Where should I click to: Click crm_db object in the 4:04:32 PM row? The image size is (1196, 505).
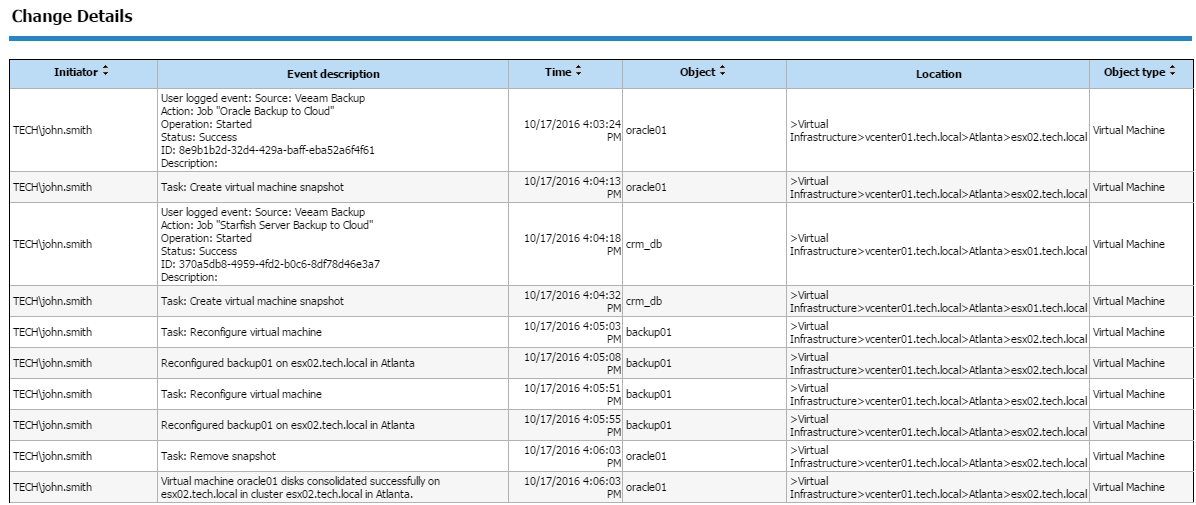643,301
